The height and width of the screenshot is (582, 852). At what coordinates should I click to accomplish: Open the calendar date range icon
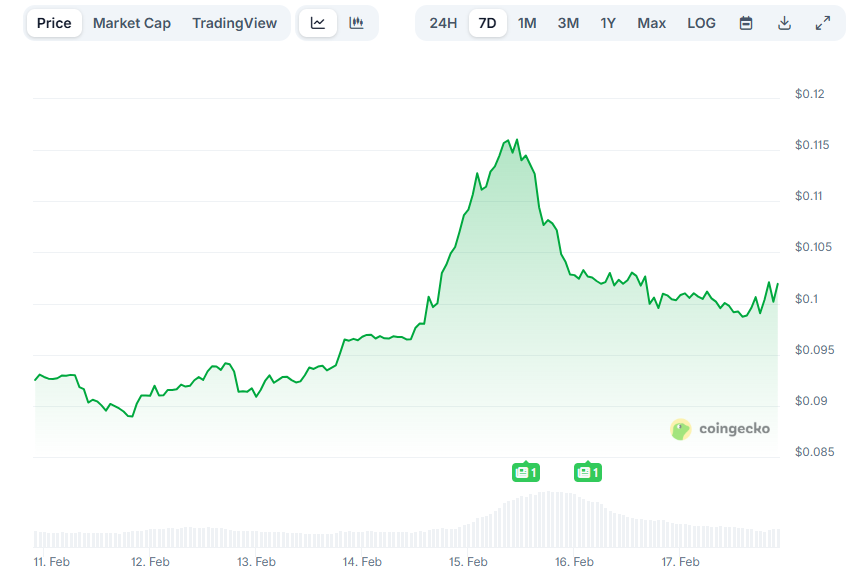[745, 22]
